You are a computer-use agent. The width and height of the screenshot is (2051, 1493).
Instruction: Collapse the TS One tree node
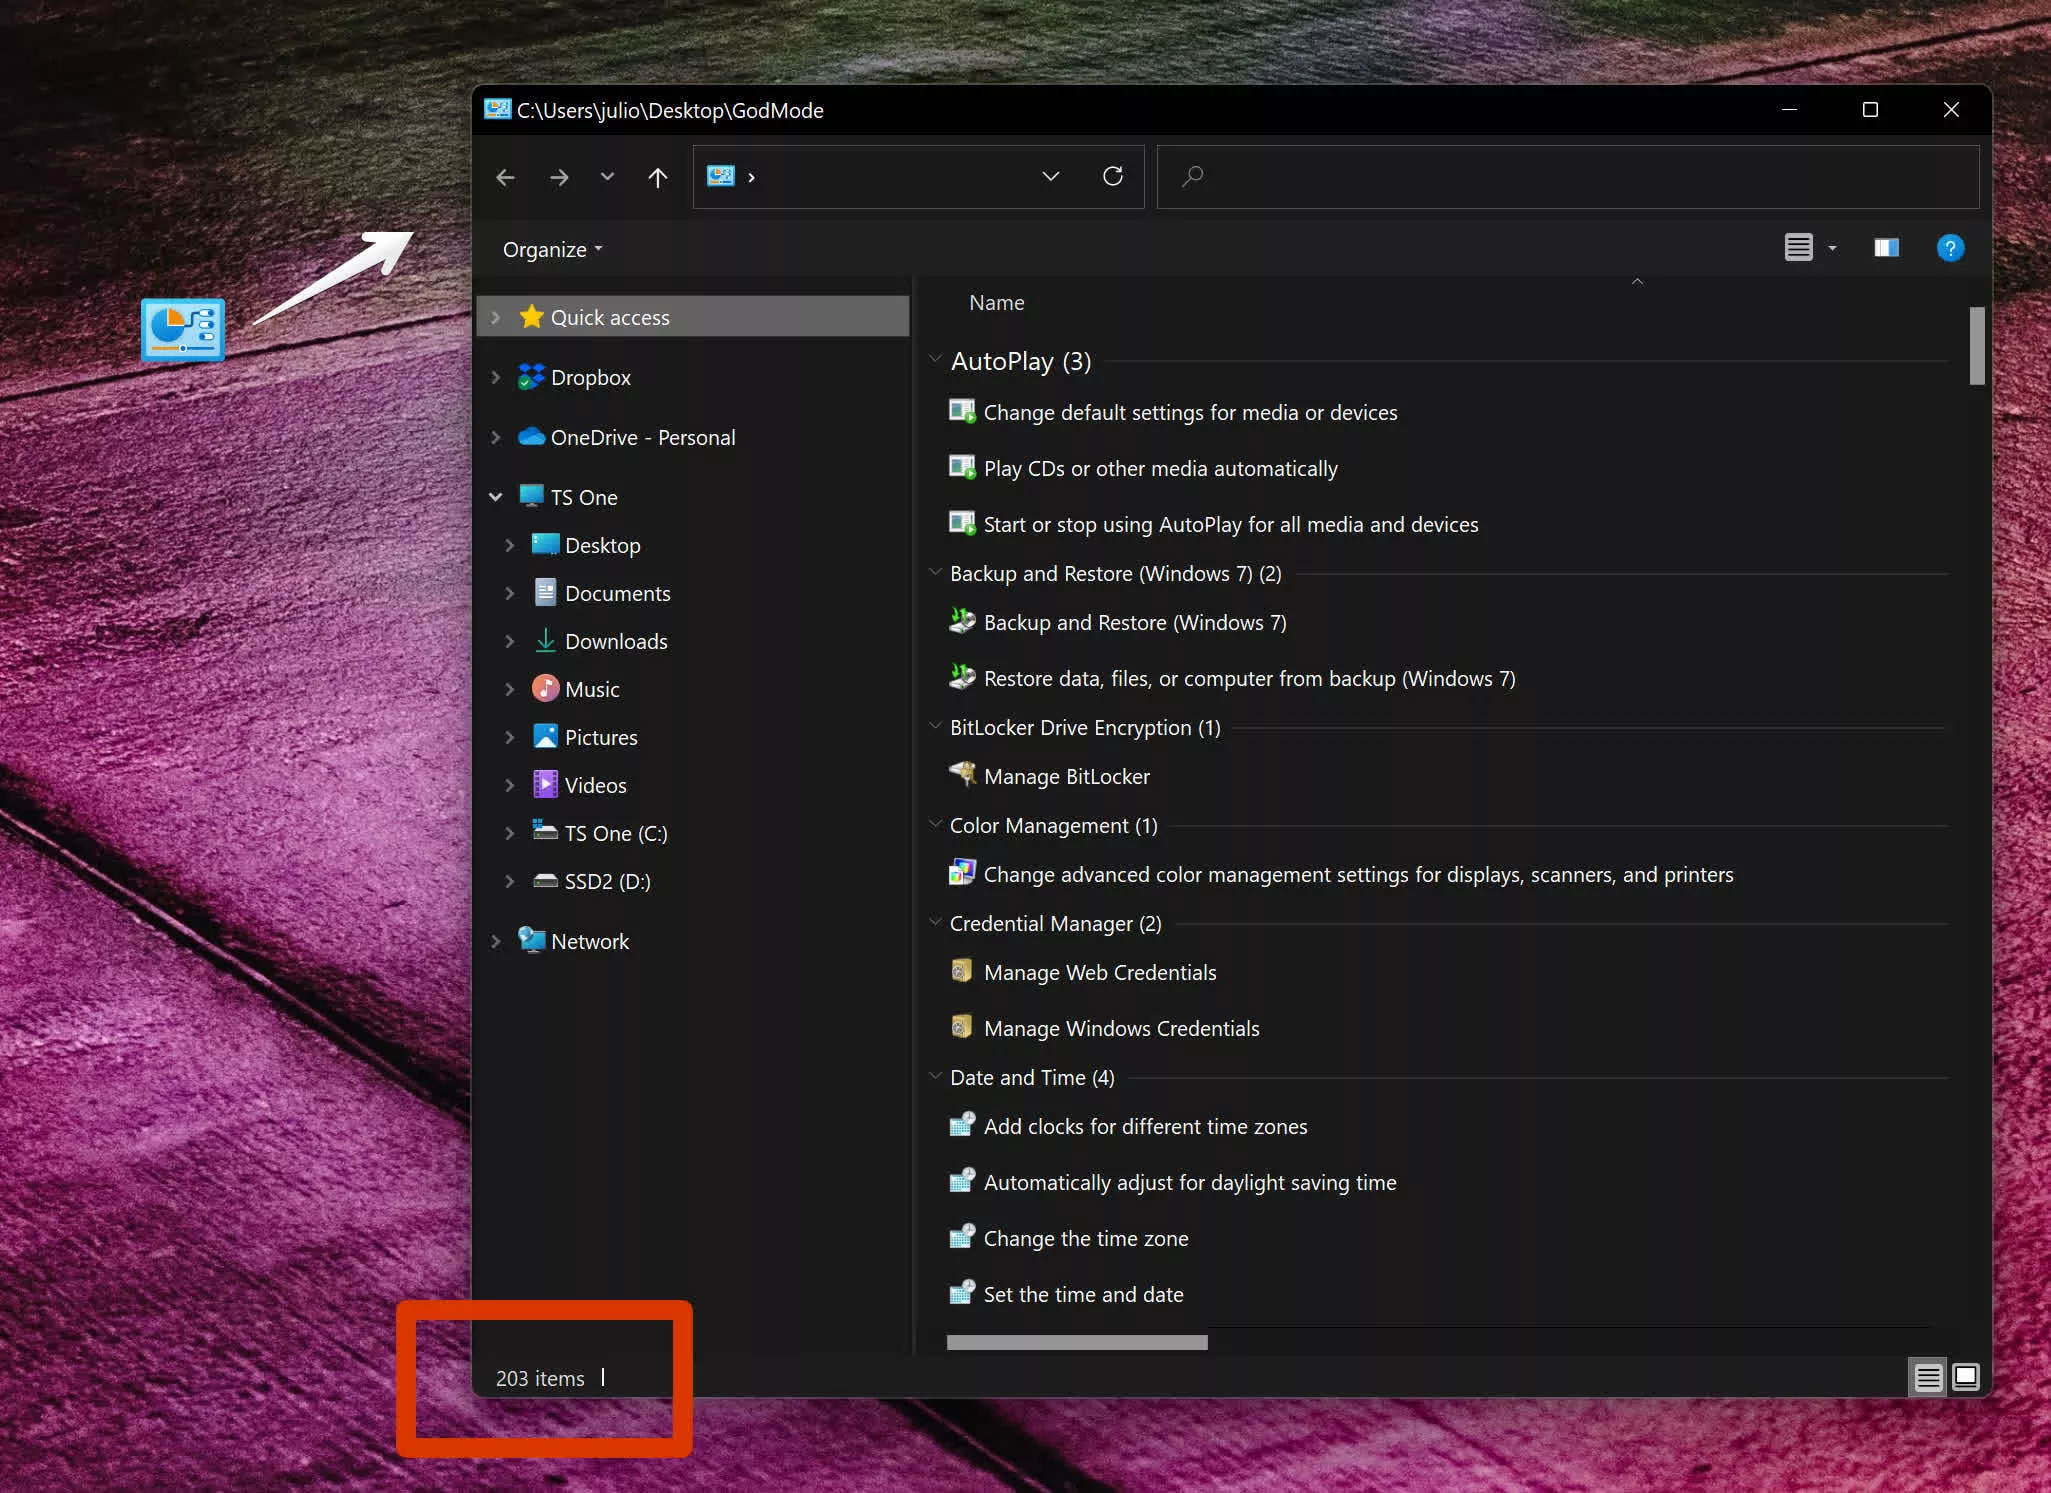tap(495, 497)
